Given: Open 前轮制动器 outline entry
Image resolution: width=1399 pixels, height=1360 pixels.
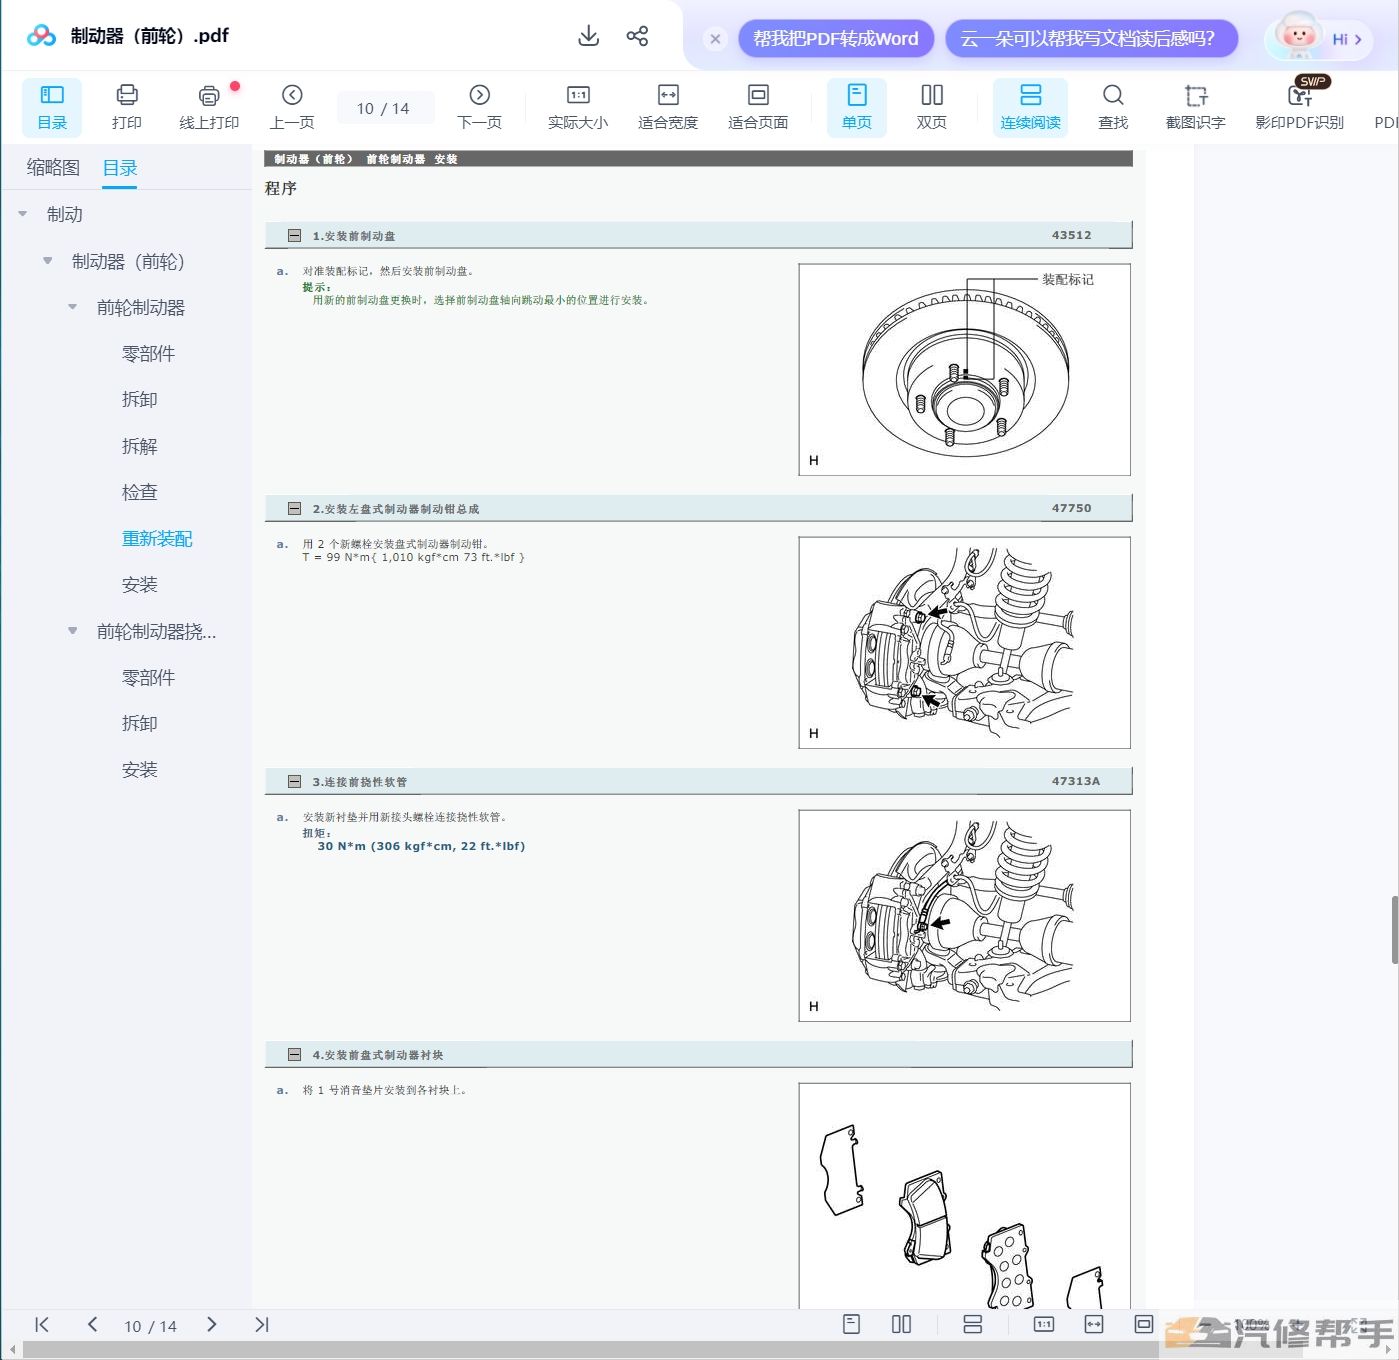Looking at the screenshot, I should pyautogui.click(x=141, y=307).
